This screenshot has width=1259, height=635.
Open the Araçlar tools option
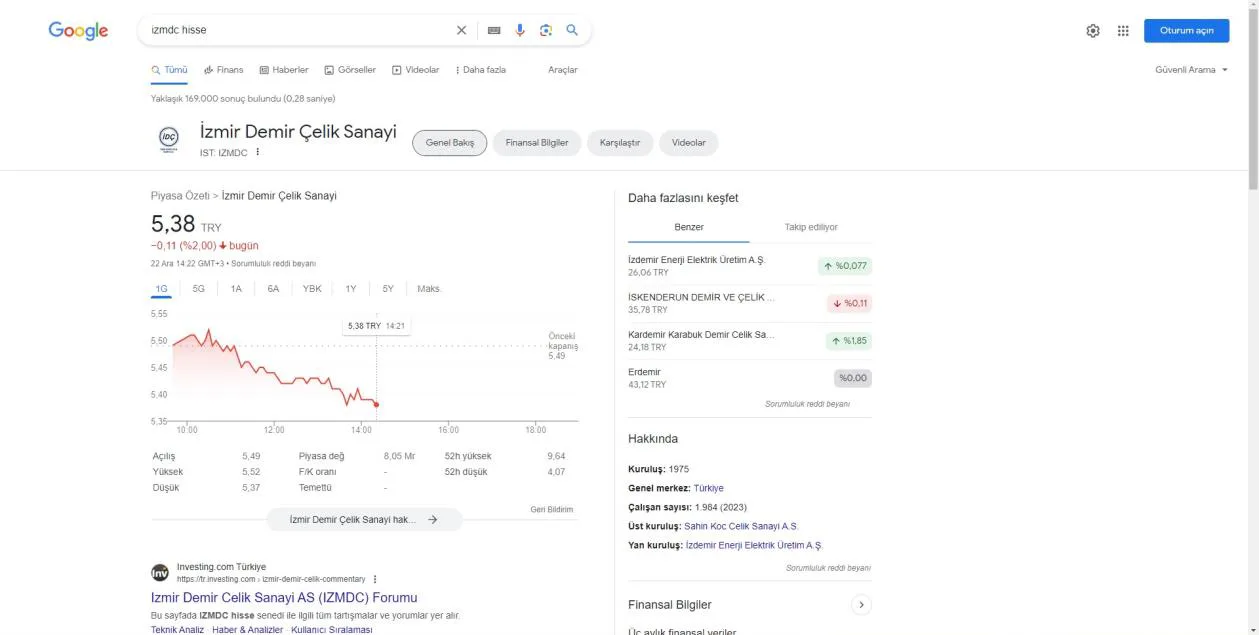tap(563, 70)
